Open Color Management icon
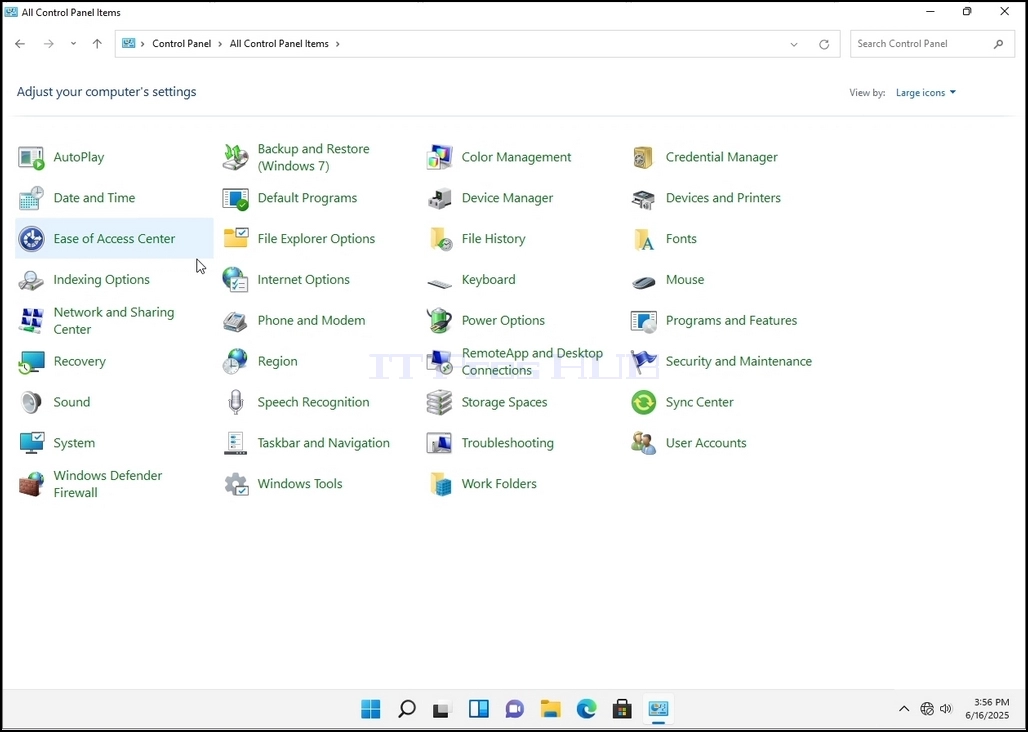 click(x=439, y=157)
